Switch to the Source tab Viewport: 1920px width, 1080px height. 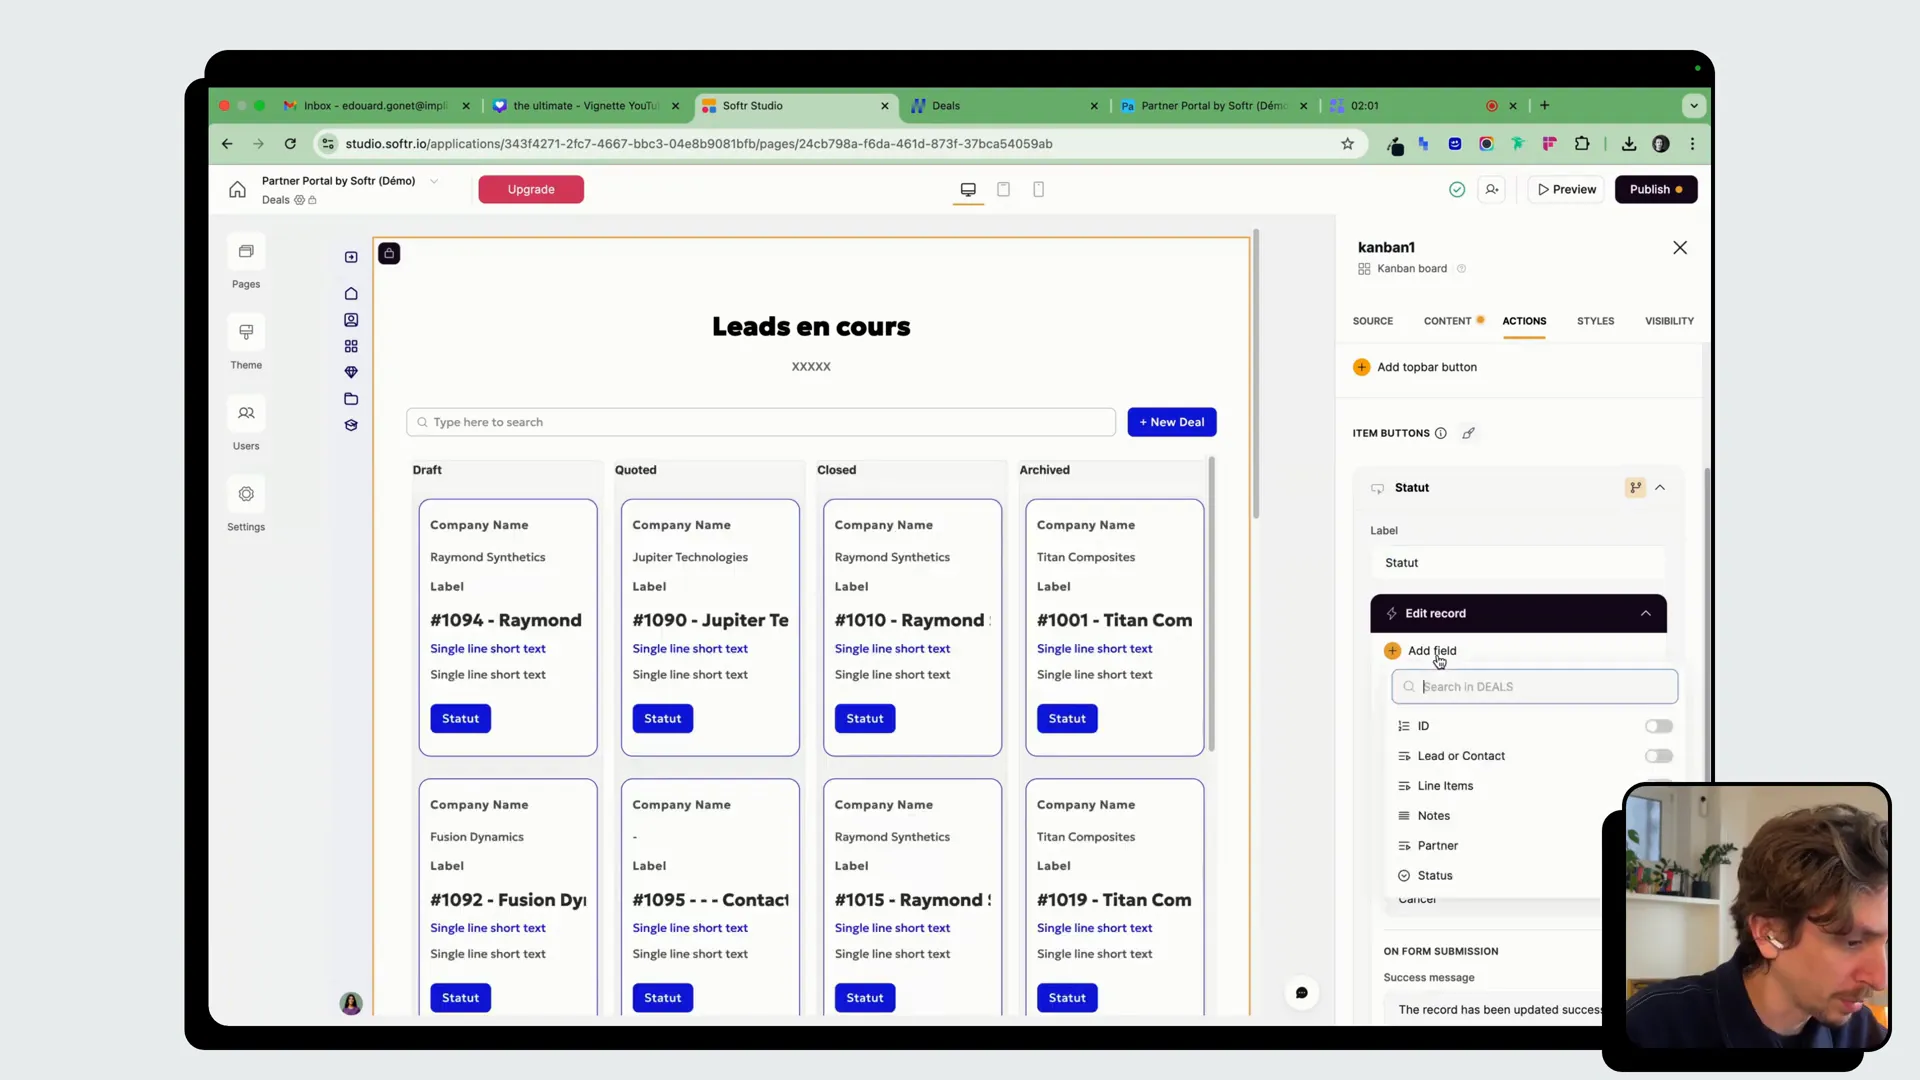(x=1372, y=322)
